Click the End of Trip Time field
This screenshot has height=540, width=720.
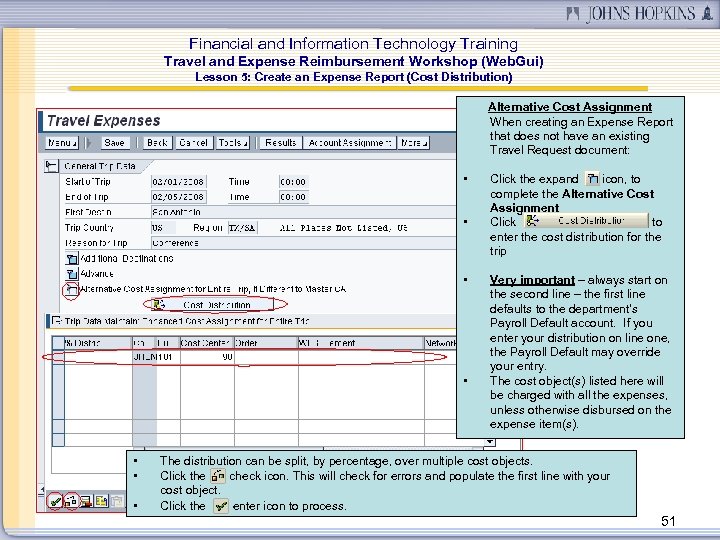point(293,197)
